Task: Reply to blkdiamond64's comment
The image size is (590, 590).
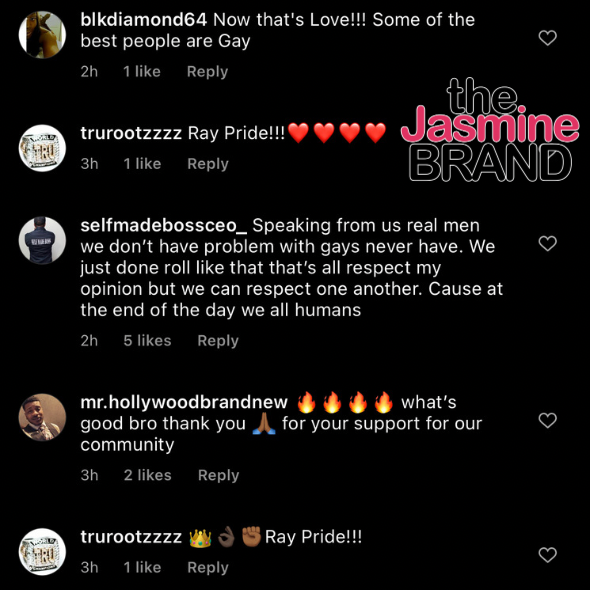Action: 207,71
